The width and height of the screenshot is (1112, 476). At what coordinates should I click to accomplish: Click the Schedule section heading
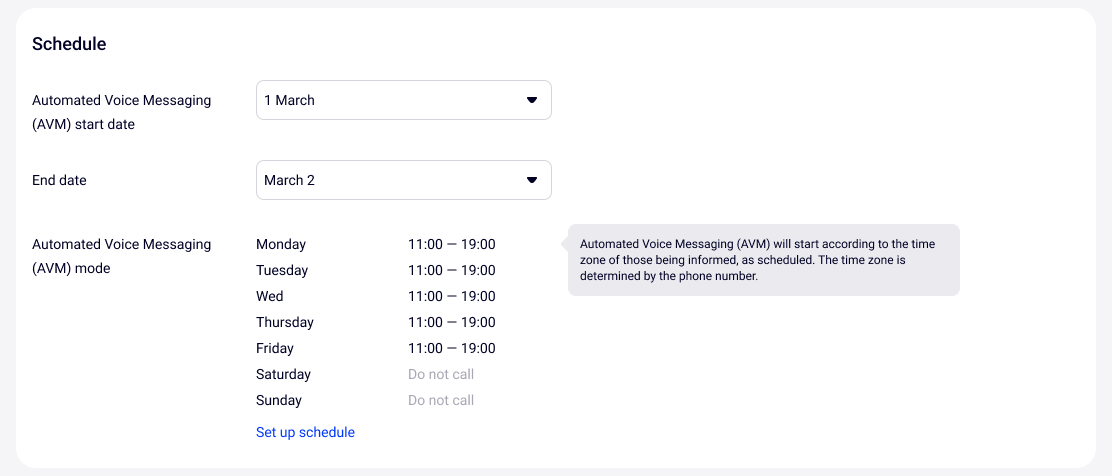tap(69, 44)
